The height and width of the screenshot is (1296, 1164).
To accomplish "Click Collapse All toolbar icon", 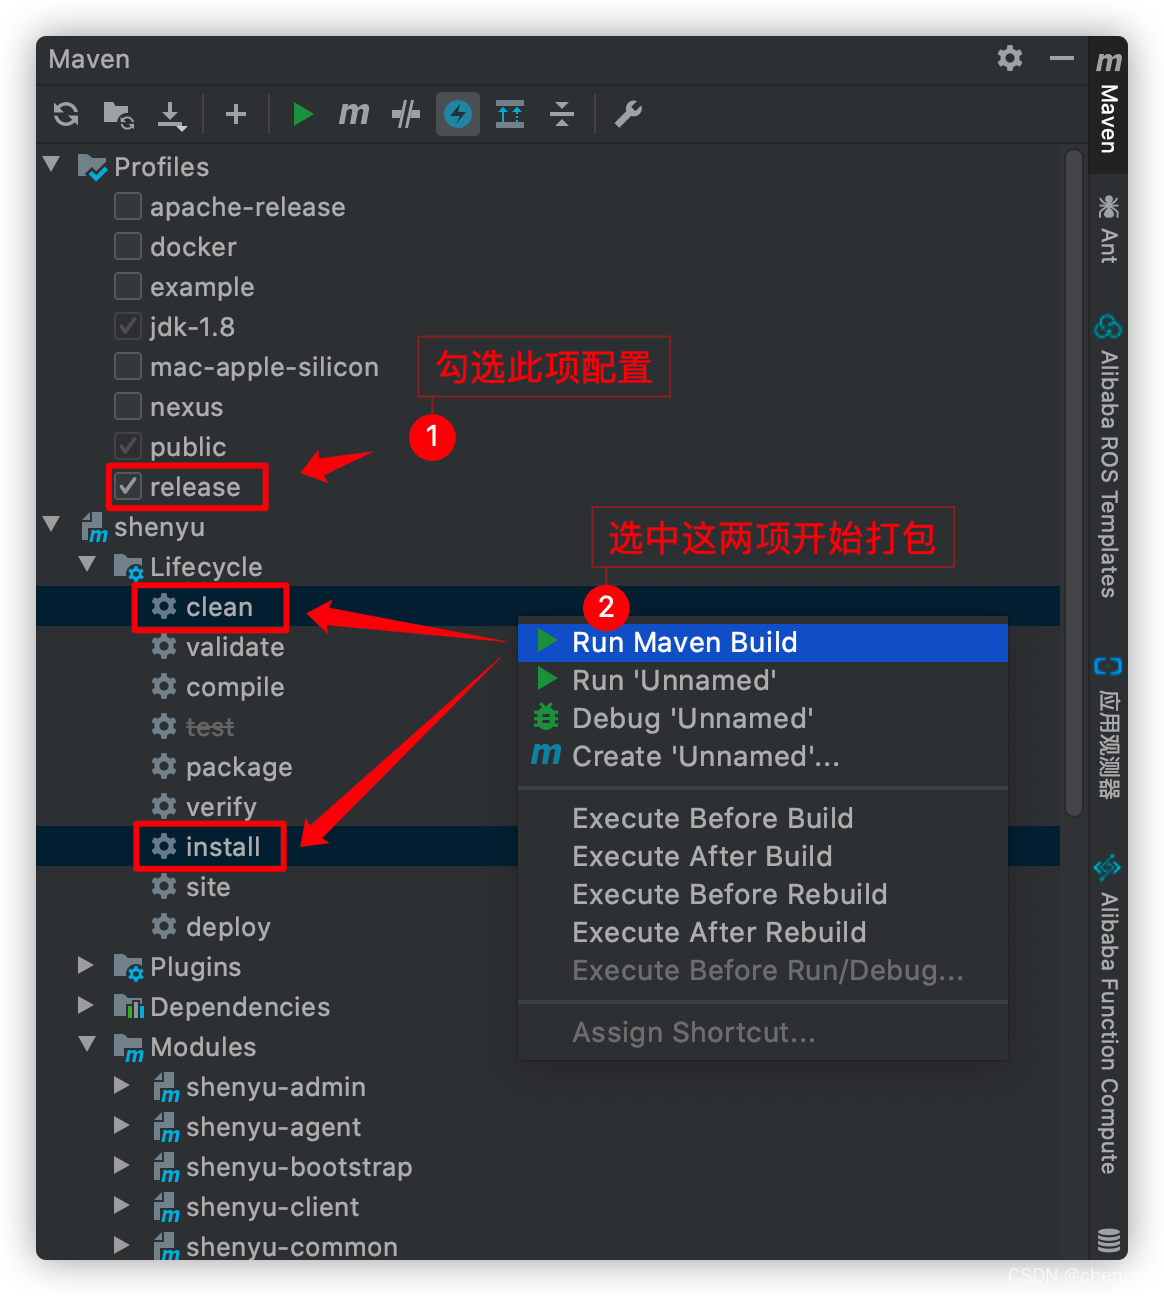I will click(562, 114).
